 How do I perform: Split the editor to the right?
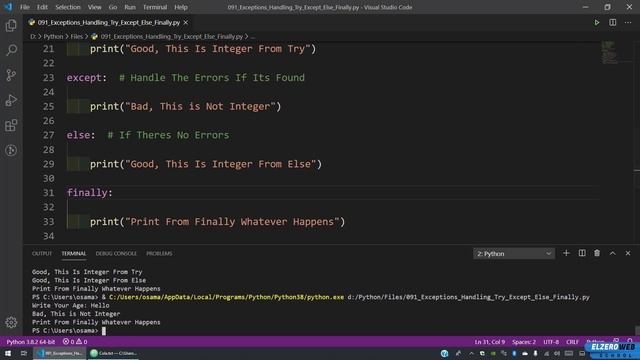pyautogui.click(x=613, y=22)
